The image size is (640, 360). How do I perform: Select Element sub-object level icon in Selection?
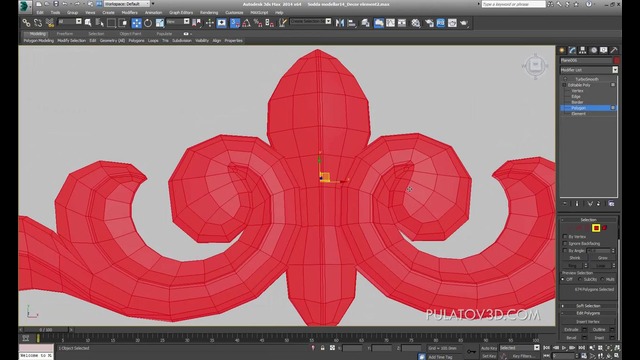pos(604,228)
